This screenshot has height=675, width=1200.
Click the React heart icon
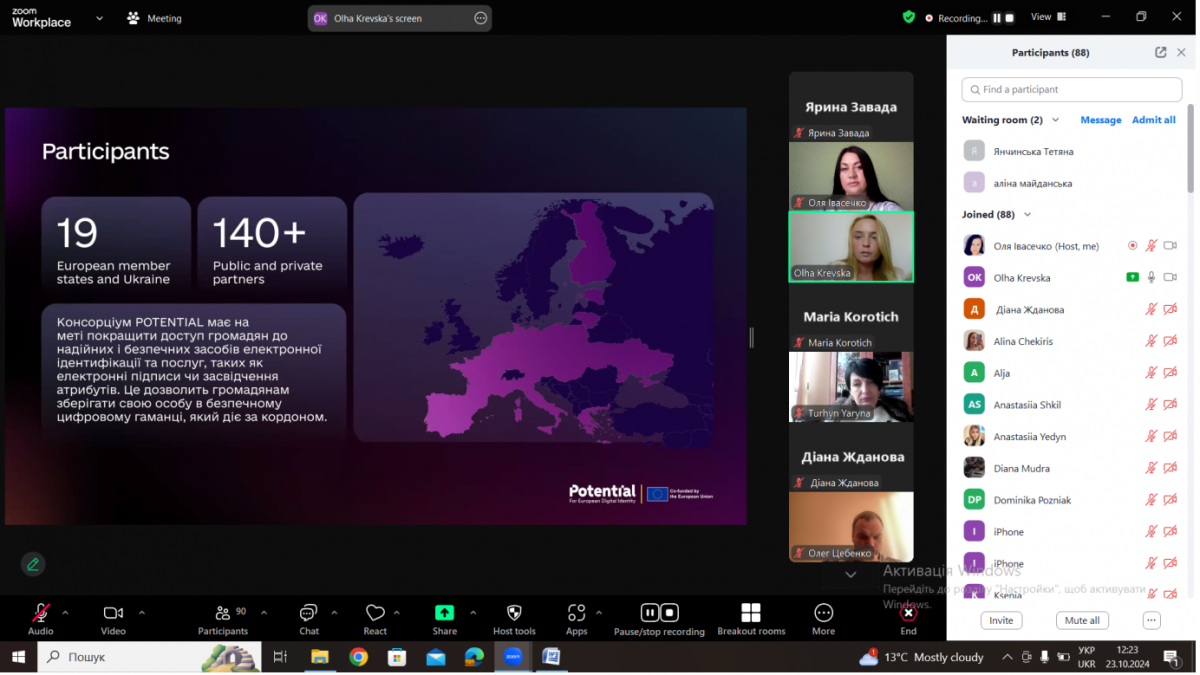point(375,613)
